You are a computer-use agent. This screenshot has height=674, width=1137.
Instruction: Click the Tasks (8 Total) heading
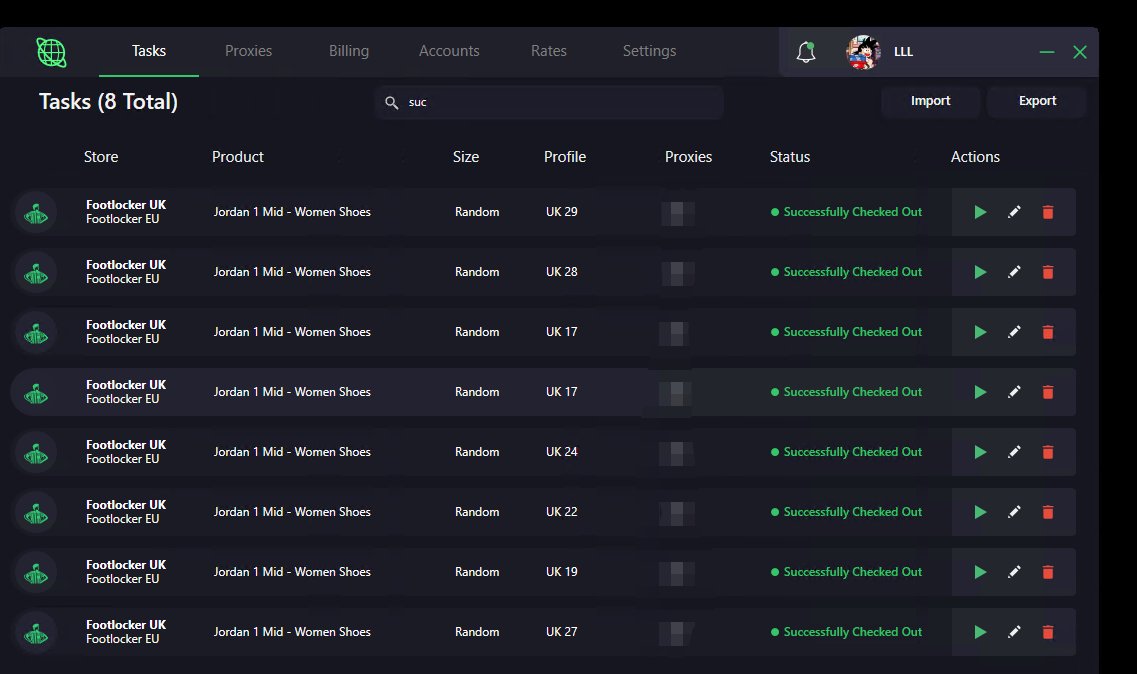click(x=108, y=102)
